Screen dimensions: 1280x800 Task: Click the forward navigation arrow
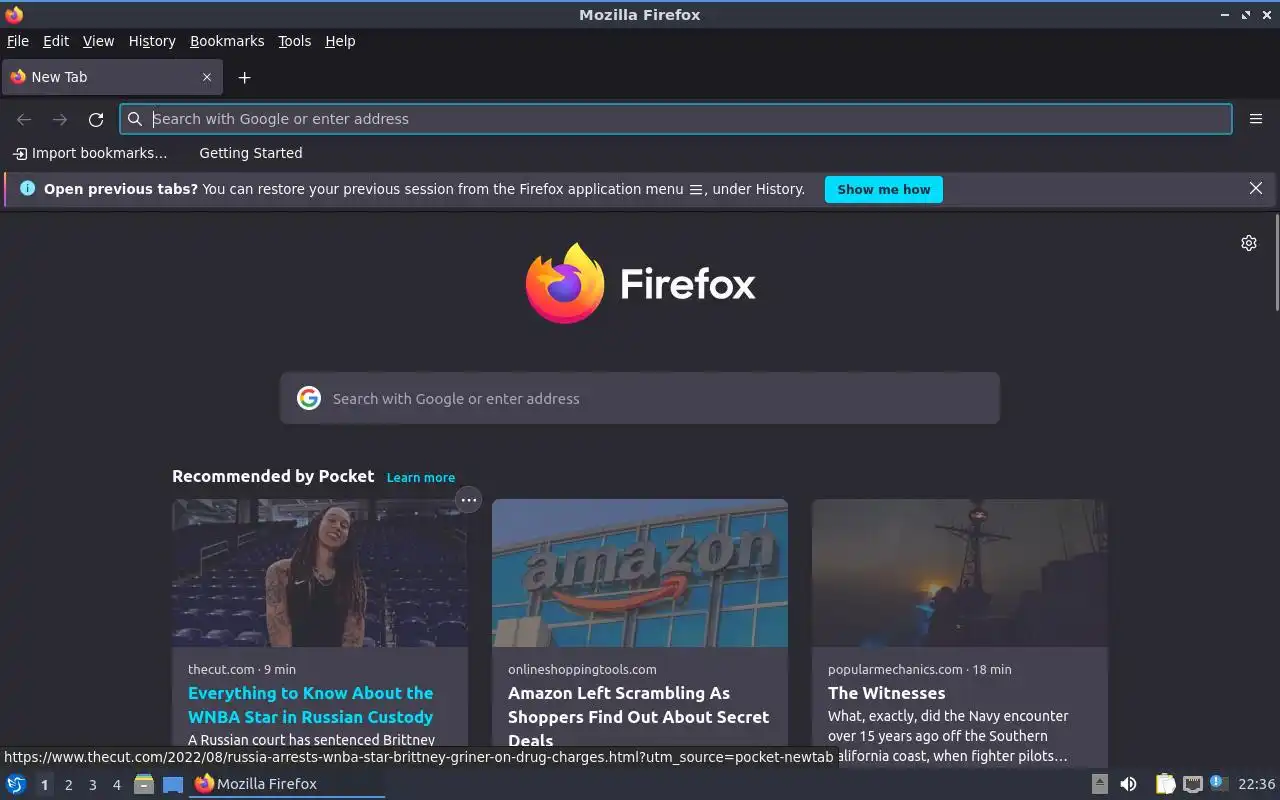tap(60, 119)
